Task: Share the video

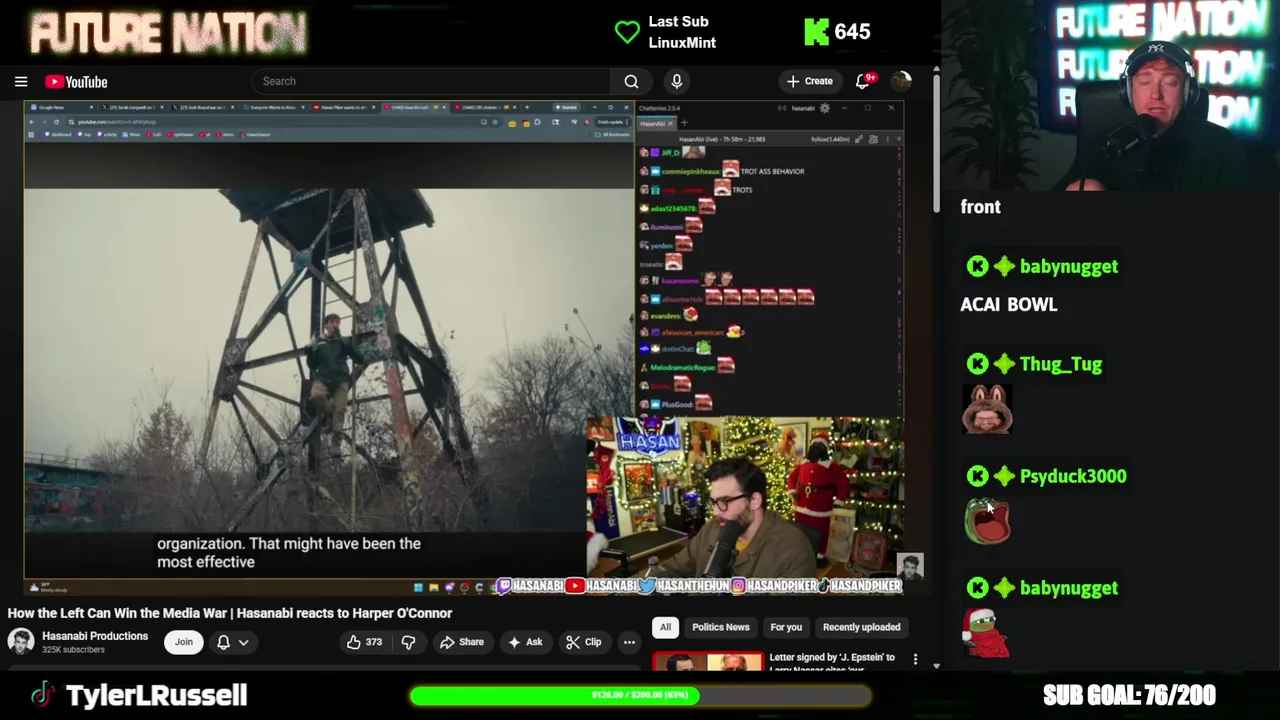Action: coord(462,642)
